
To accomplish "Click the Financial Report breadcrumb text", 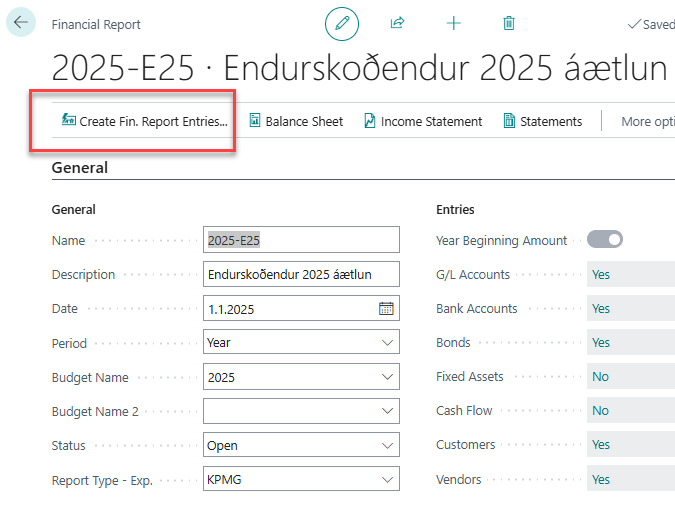I will 96,24.
